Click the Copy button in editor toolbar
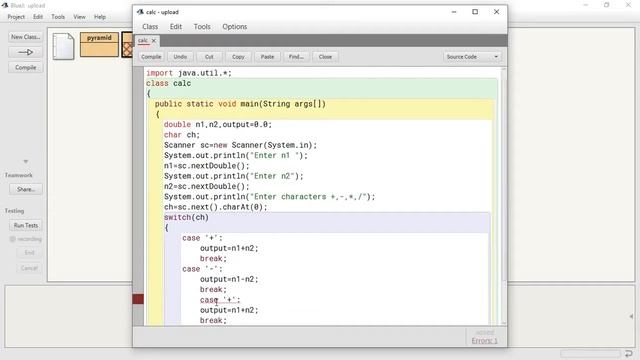 [x=238, y=57]
